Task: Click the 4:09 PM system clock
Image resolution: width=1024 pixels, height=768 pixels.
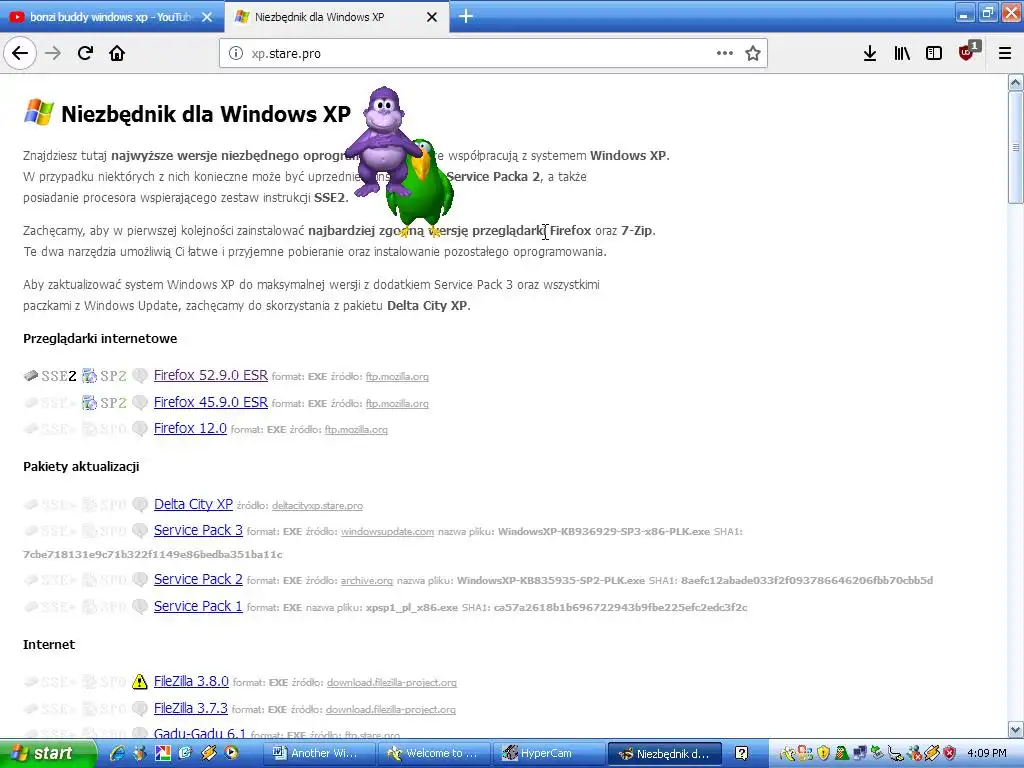Action: coord(987,754)
